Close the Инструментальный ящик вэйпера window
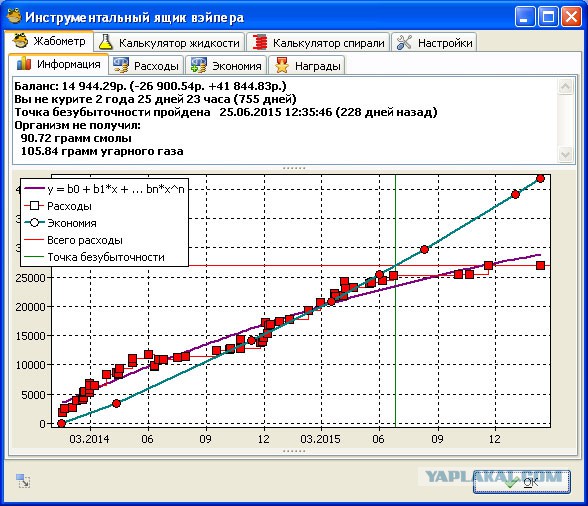 tap(572, 17)
